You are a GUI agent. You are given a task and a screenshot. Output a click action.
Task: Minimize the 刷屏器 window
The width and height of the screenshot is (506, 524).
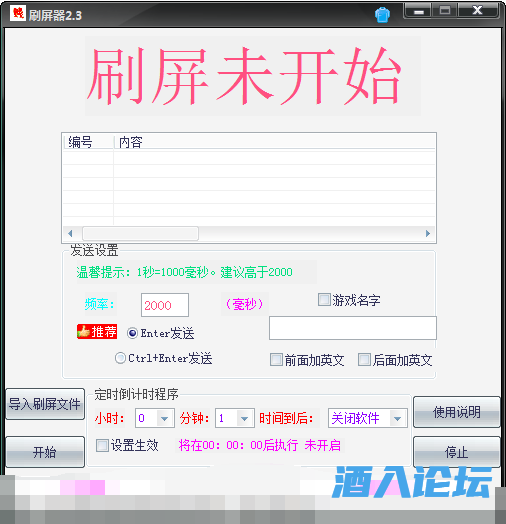pos(418,11)
